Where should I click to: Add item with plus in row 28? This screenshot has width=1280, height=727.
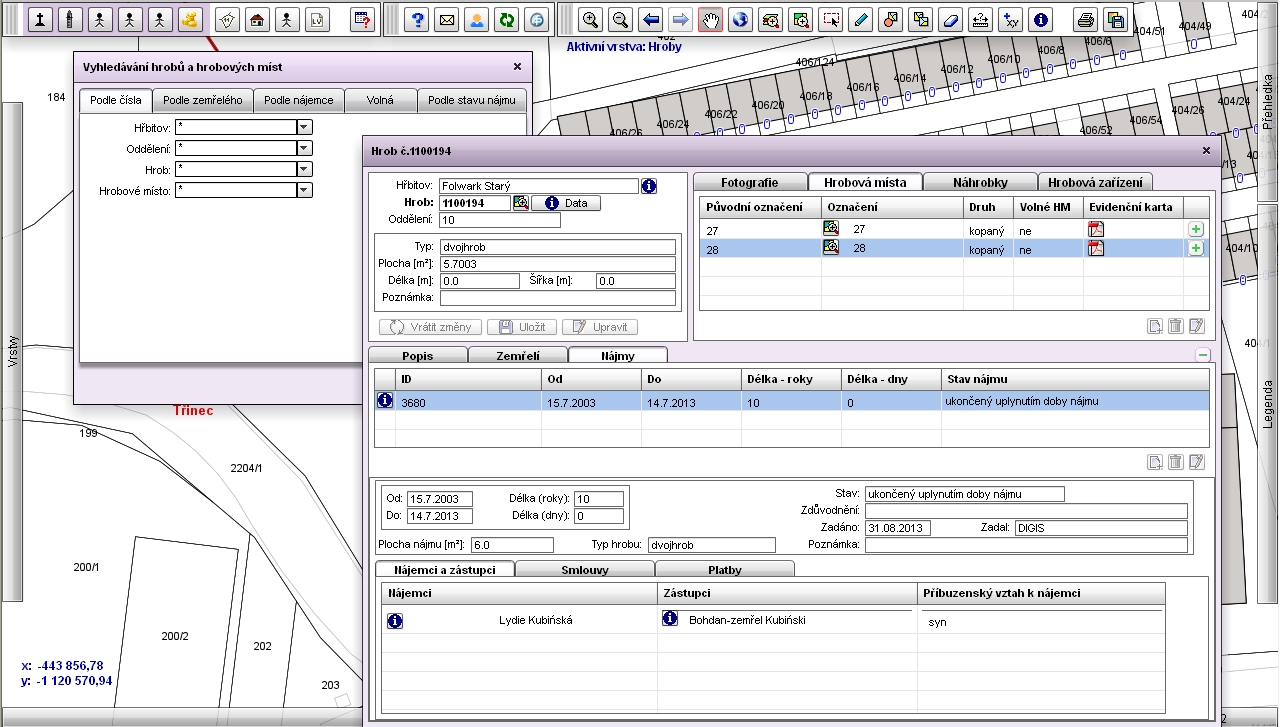point(1196,249)
